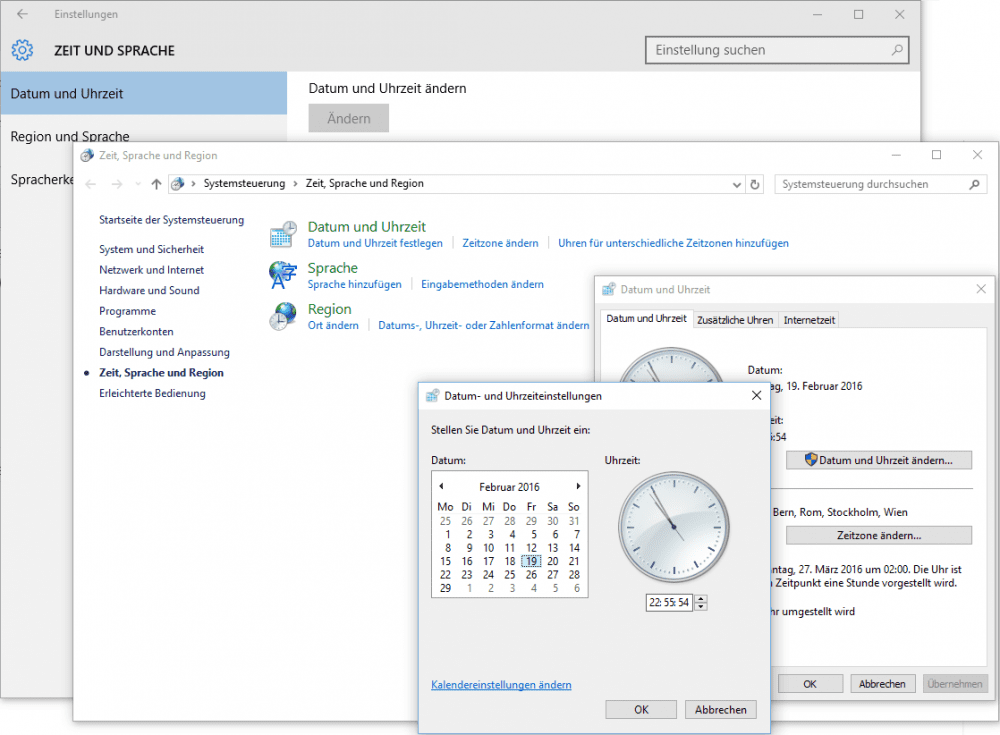Click the Settings gear icon
1000x735 pixels.
[22, 49]
